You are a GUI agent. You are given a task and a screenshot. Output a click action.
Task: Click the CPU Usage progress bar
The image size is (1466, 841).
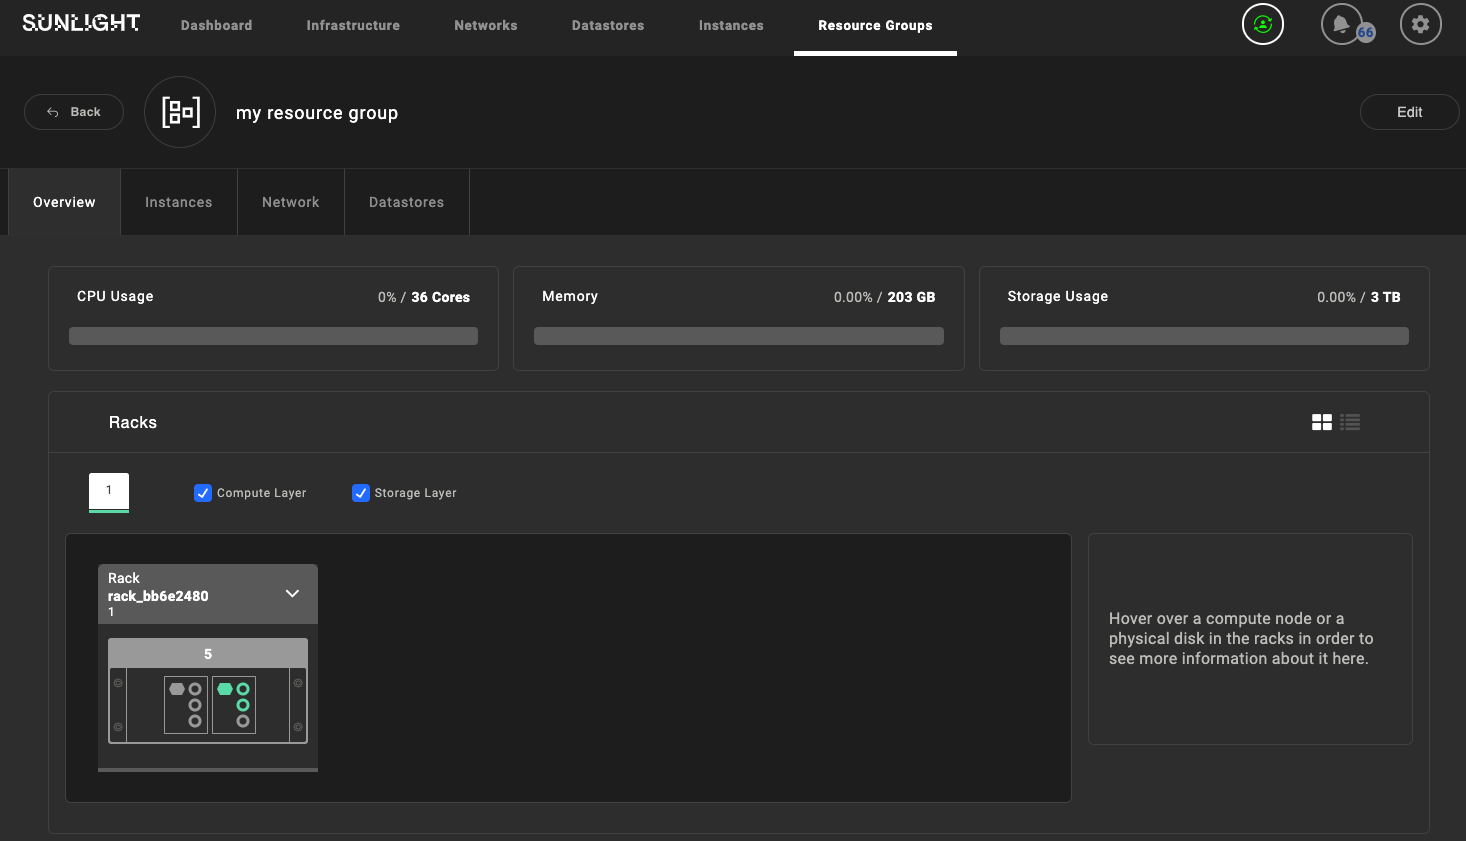tap(273, 336)
